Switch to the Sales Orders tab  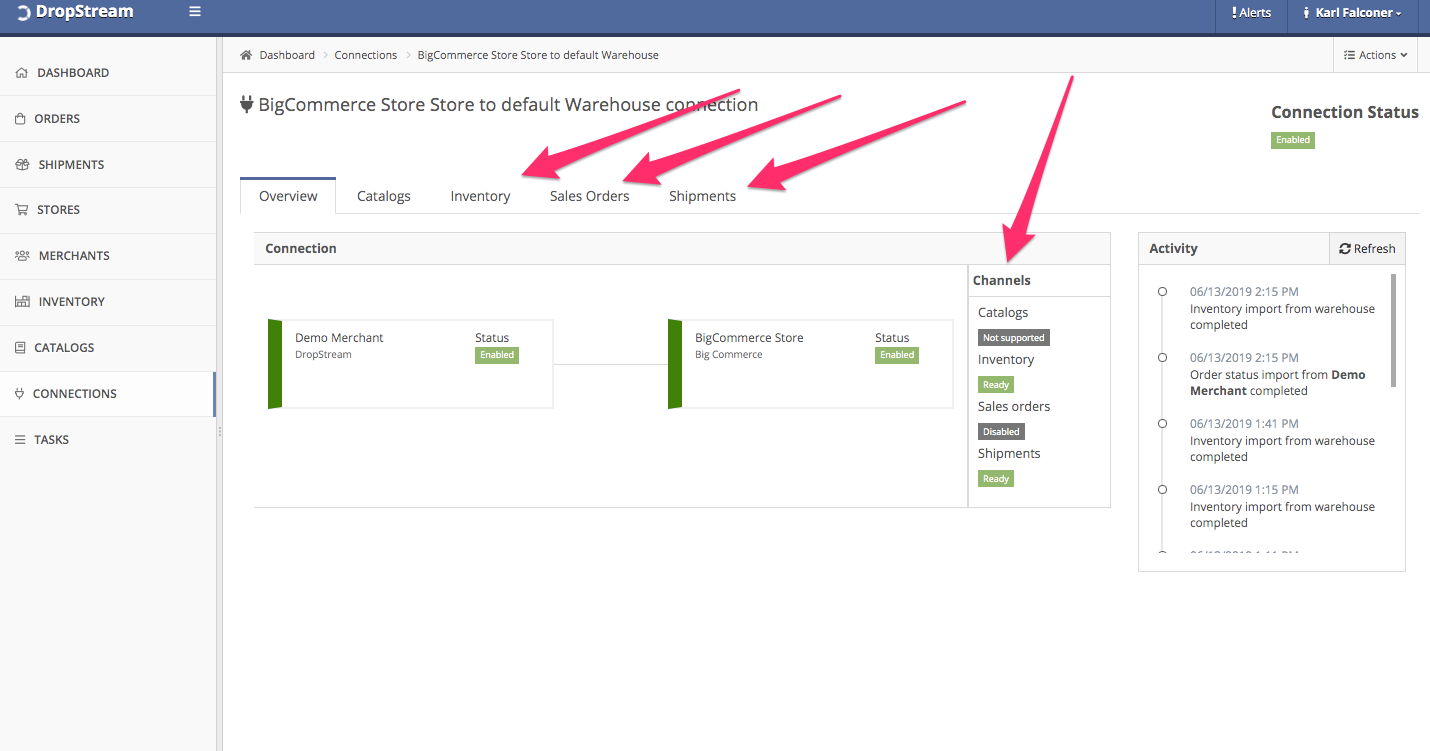[589, 196]
